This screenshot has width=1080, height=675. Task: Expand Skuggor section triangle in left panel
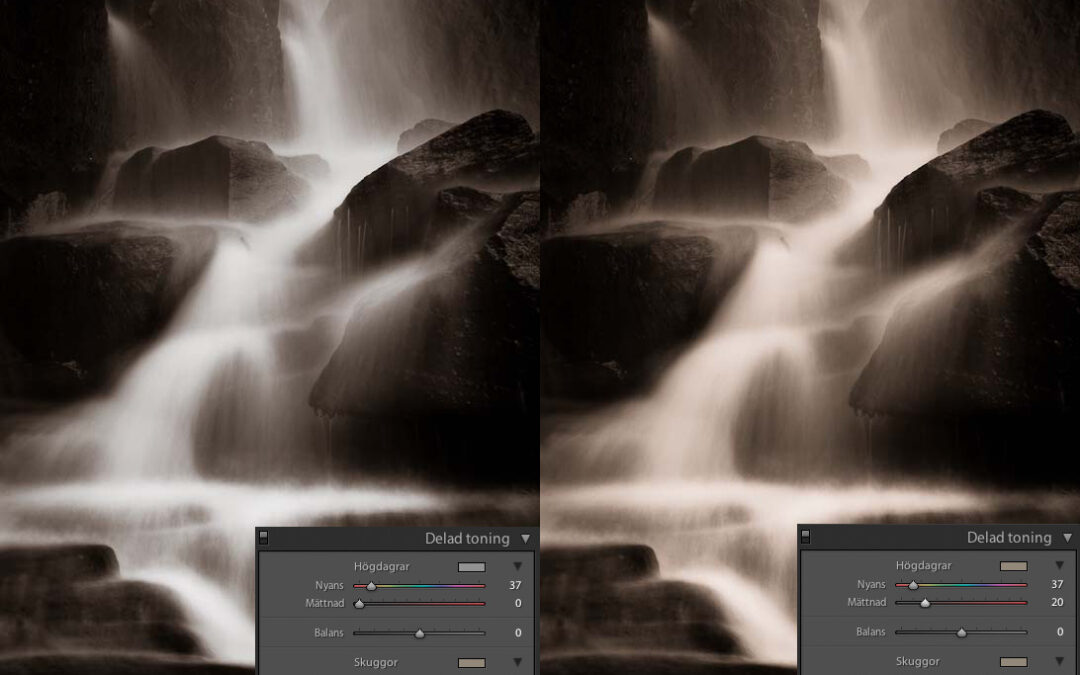click(517, 662)
